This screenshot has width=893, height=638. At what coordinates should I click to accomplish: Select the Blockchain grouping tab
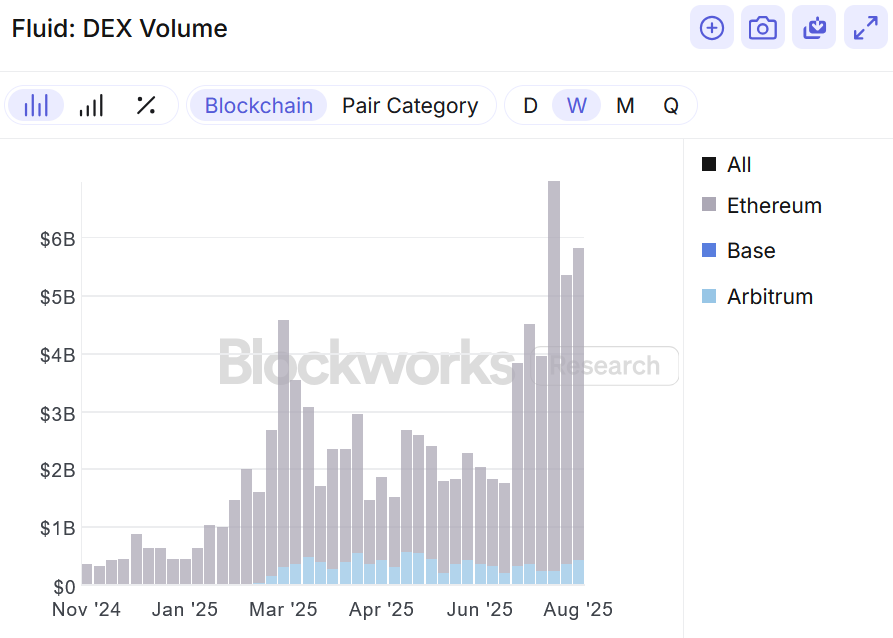258,105
